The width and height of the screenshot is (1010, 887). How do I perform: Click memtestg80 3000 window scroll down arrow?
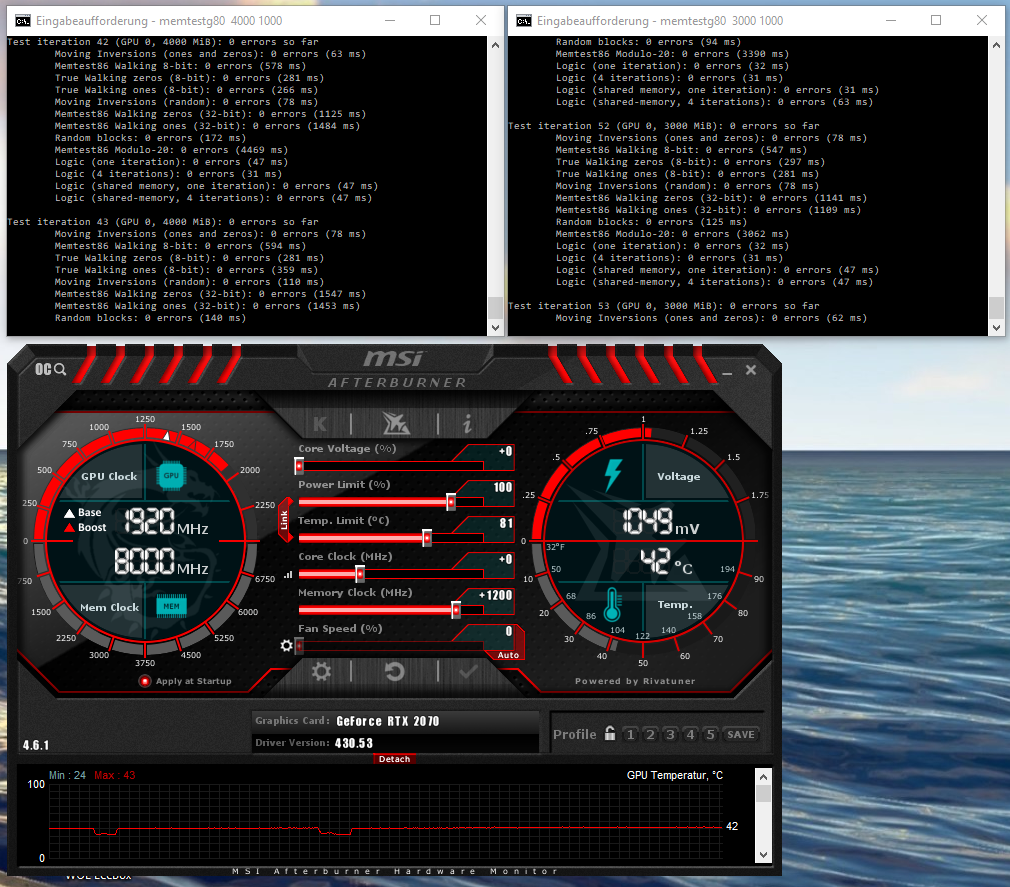(x=996, y=327)
